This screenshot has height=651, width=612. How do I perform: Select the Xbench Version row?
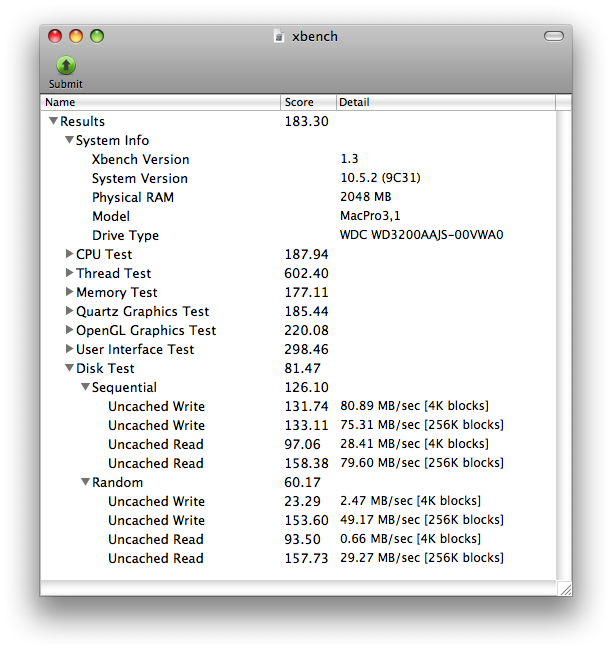(x=298, y=159)
